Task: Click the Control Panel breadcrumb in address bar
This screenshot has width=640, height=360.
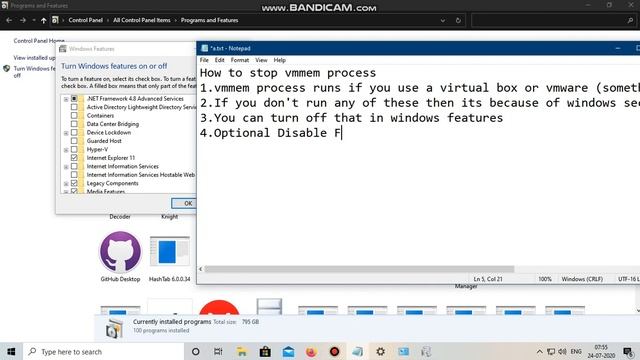Action: (85, 20)
